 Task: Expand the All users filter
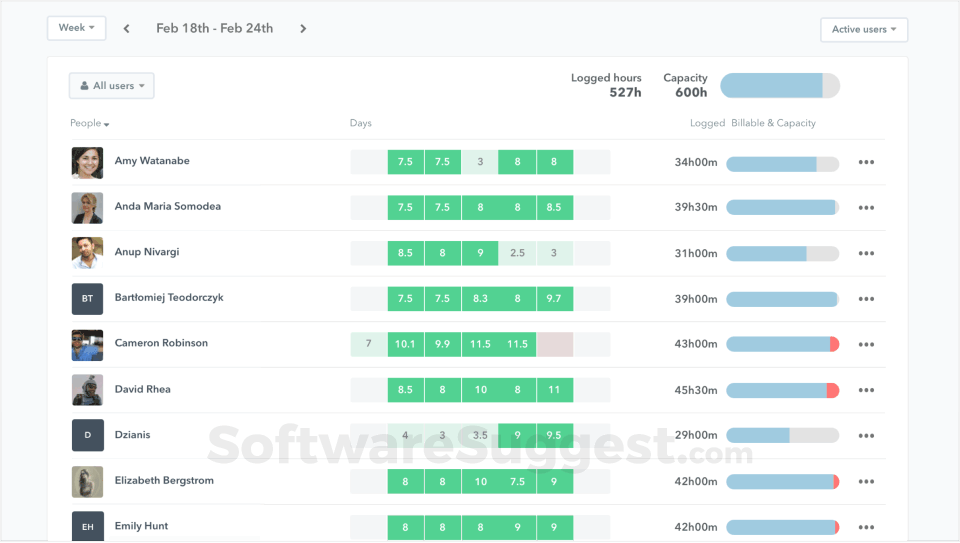tap(111, 86)
